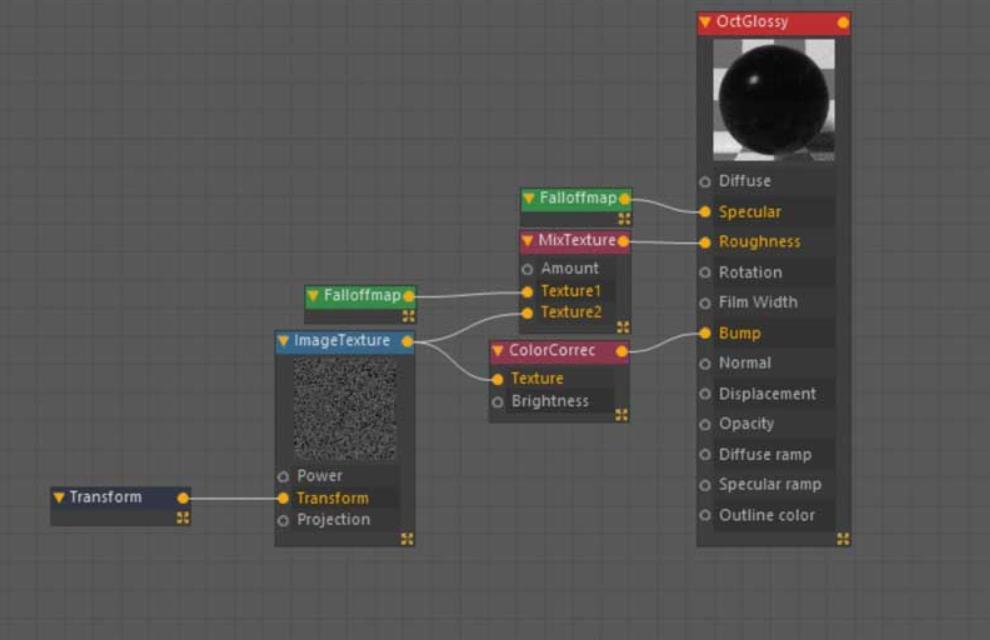Click the corner grip icon of ColorCorrec node
This screenshot has height=640, width=990.
click(x=621, y=415)
